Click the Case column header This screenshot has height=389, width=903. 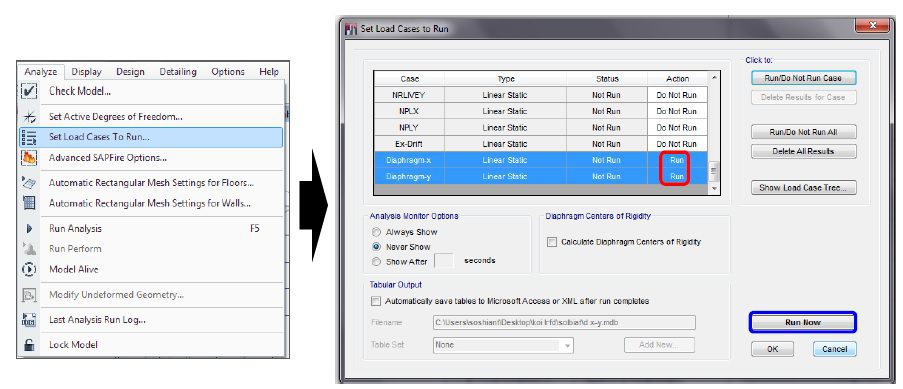[409, 79]
